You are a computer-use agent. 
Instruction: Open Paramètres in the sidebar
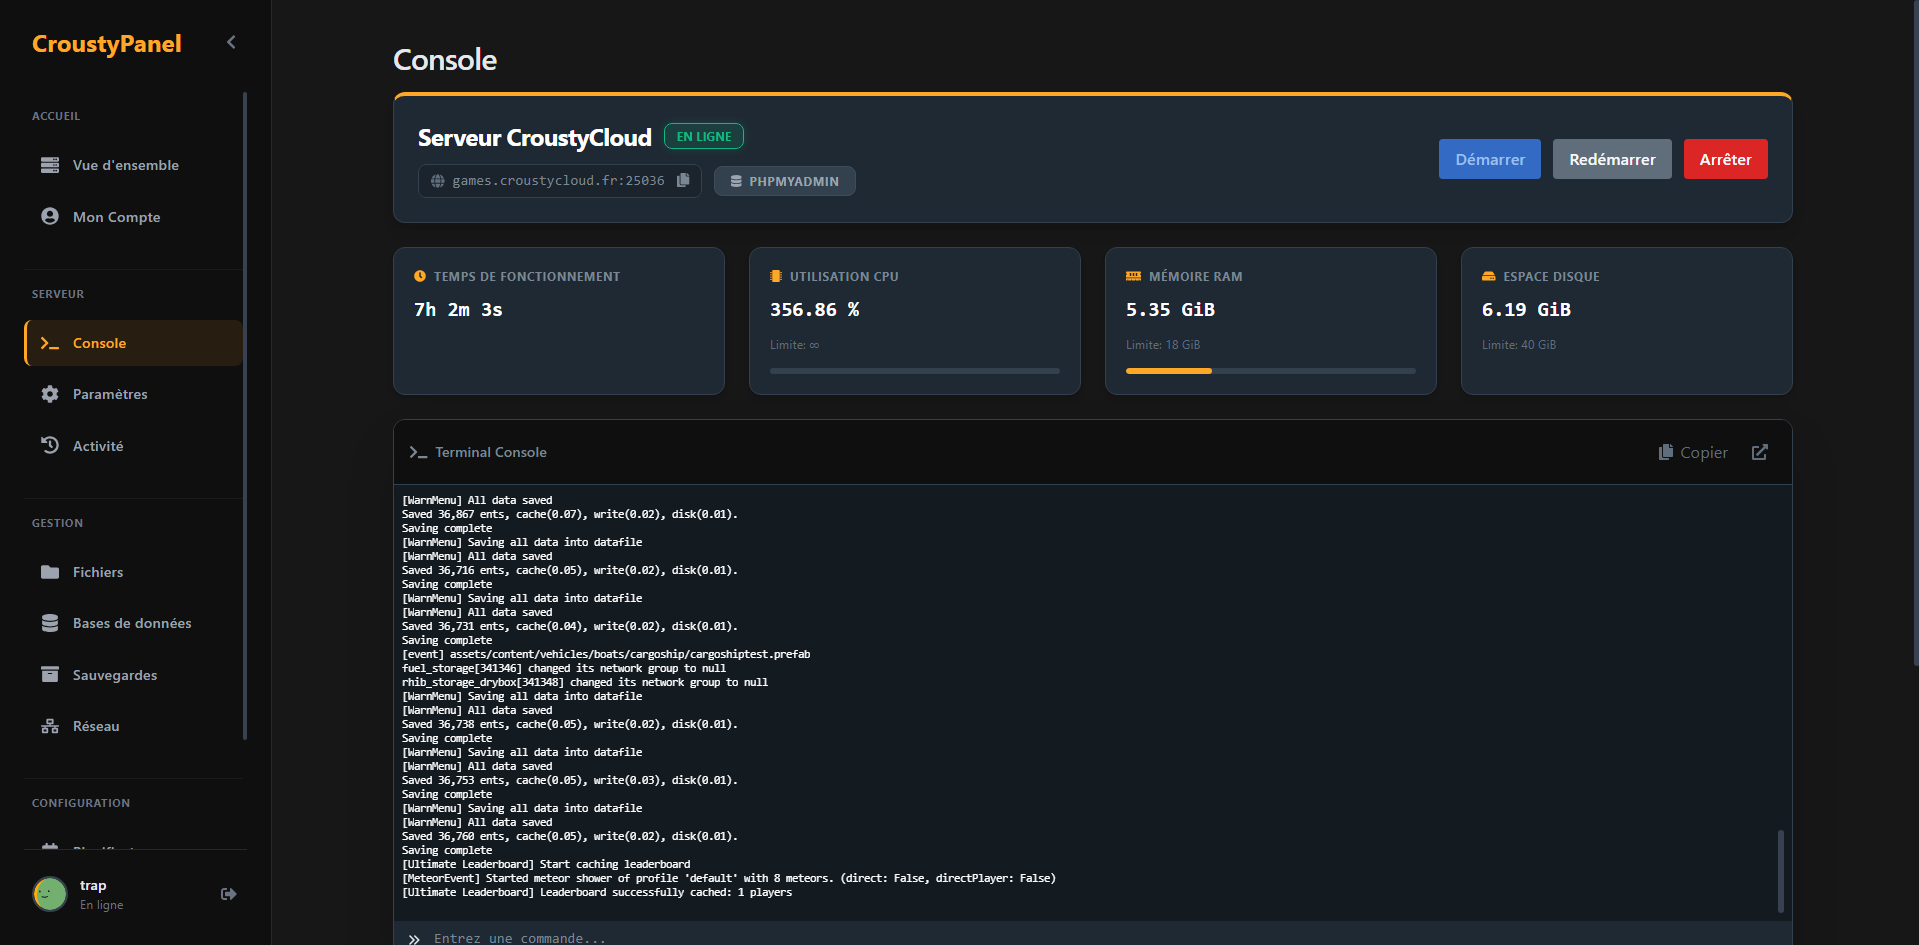(134, 394)
